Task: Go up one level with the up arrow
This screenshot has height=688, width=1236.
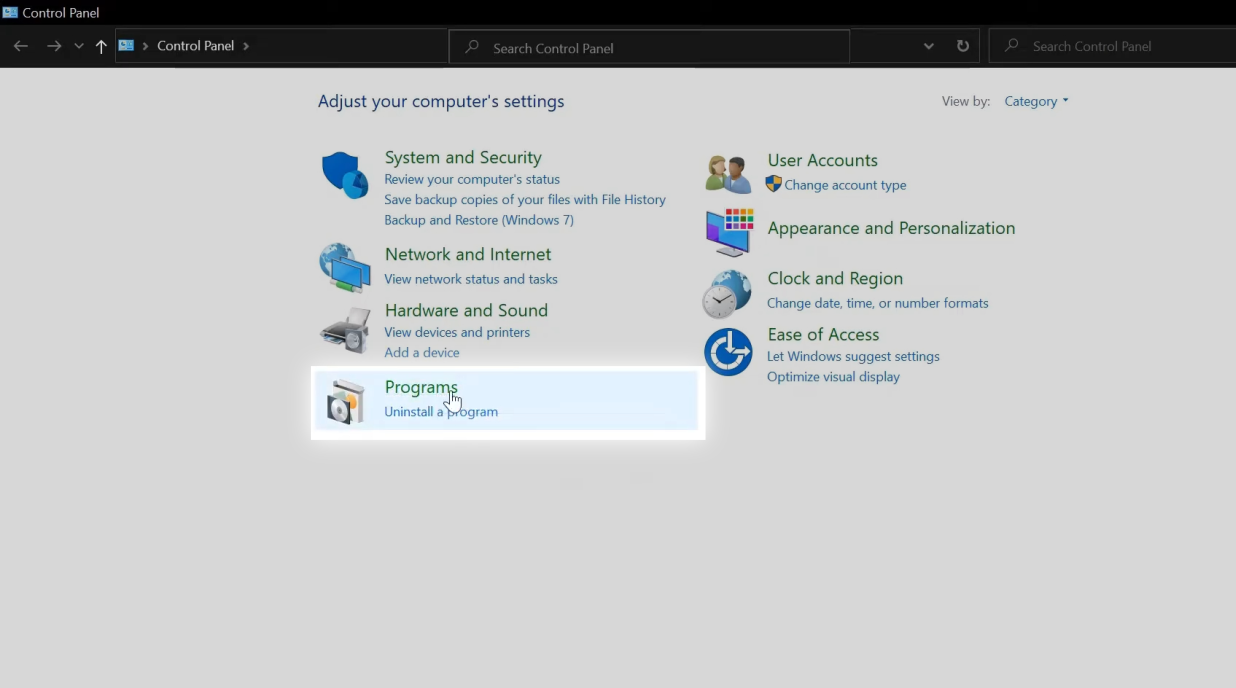Action: (101, 45)
